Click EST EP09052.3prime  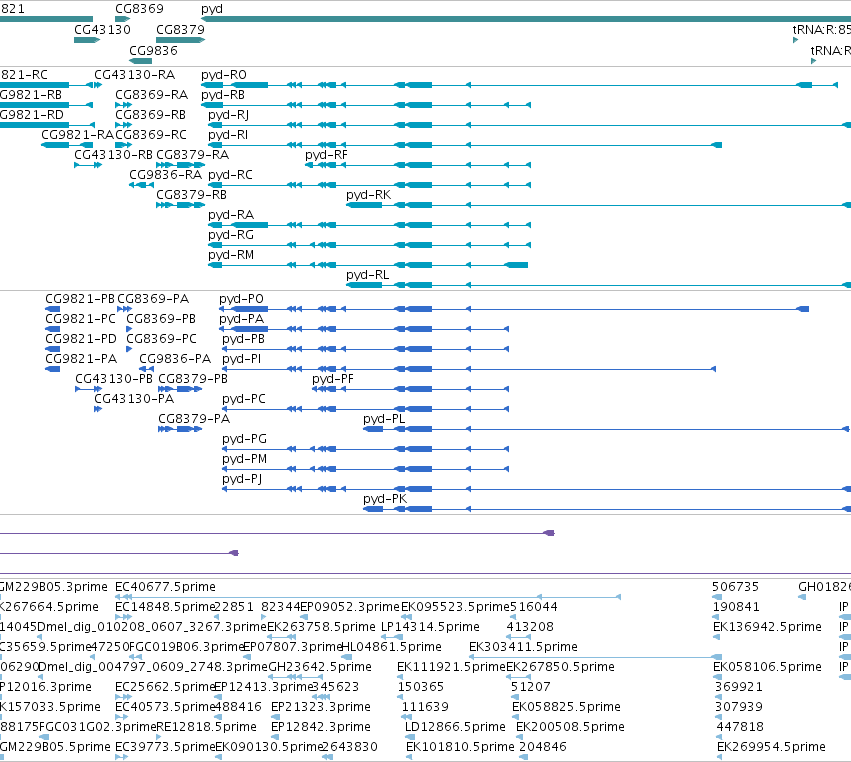350,607
